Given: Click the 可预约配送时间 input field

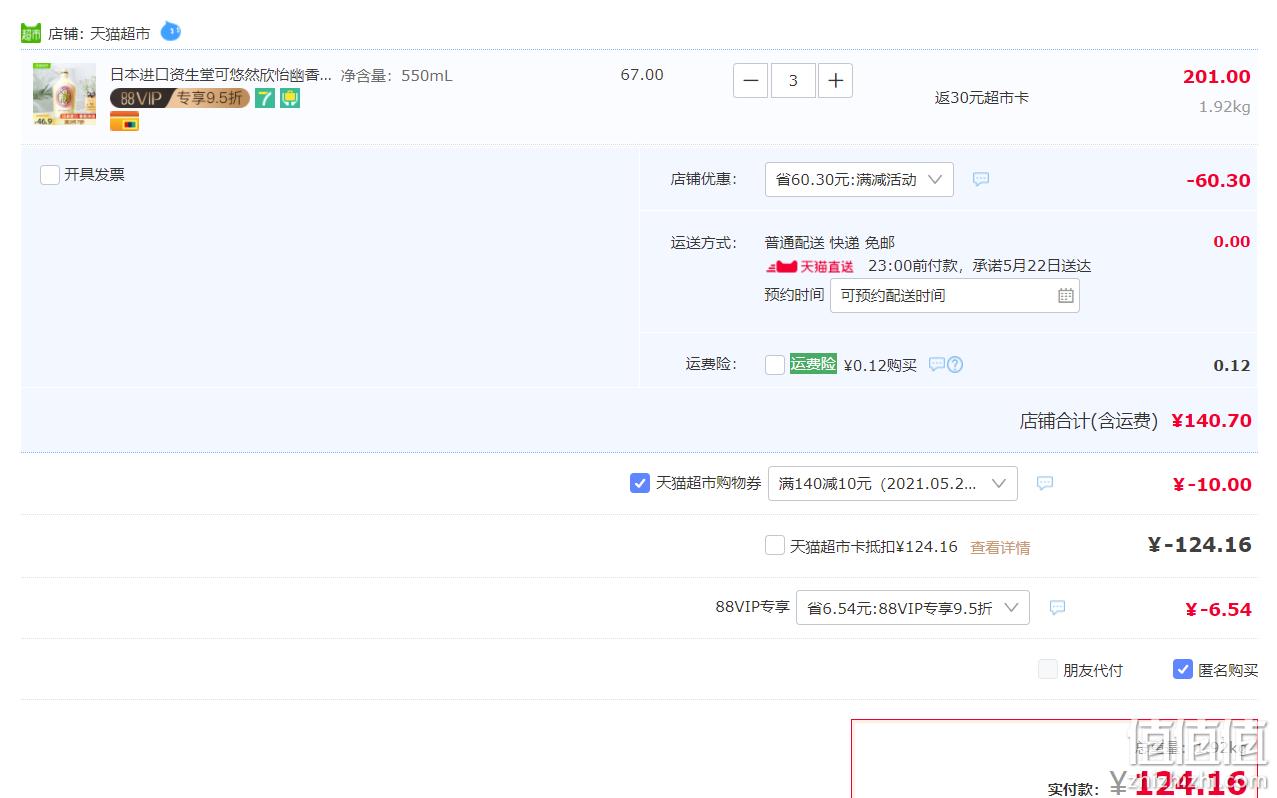Looking at the screenshot, I should [x=955, y=295].
